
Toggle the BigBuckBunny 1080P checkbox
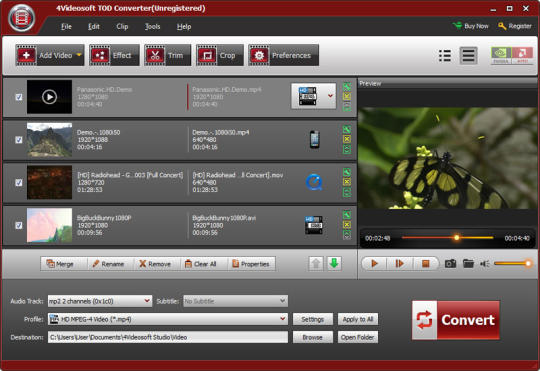click(x=19, y=225)
